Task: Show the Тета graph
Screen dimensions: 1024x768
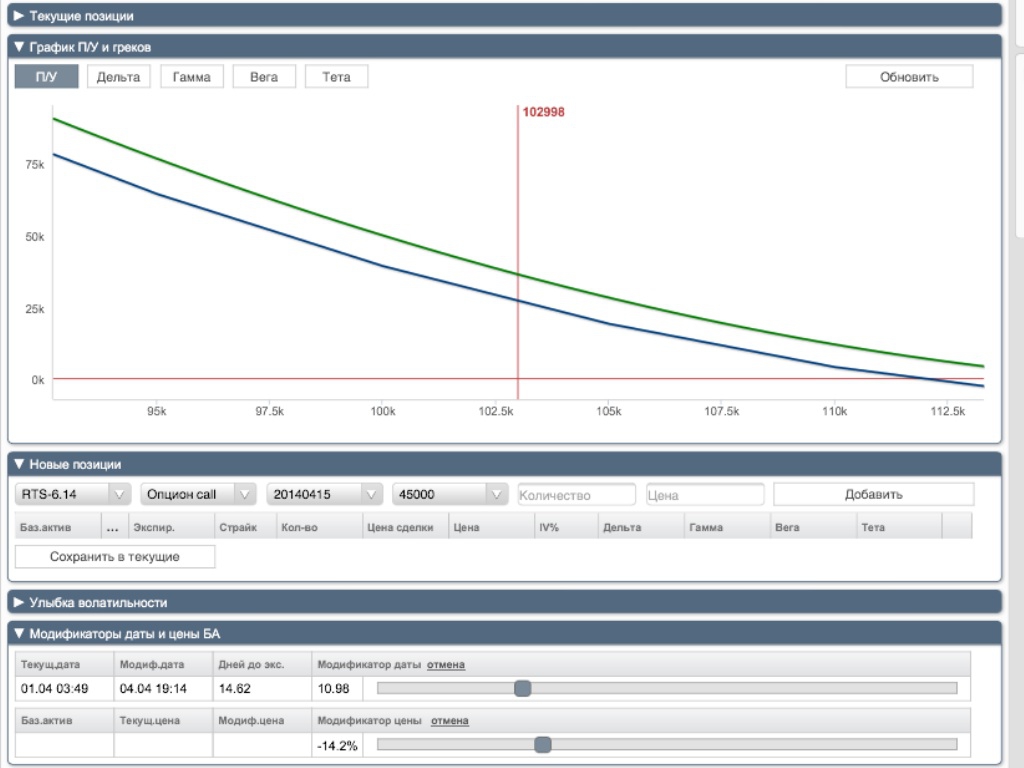Action: pyautogui.click(x=336, y=77)
